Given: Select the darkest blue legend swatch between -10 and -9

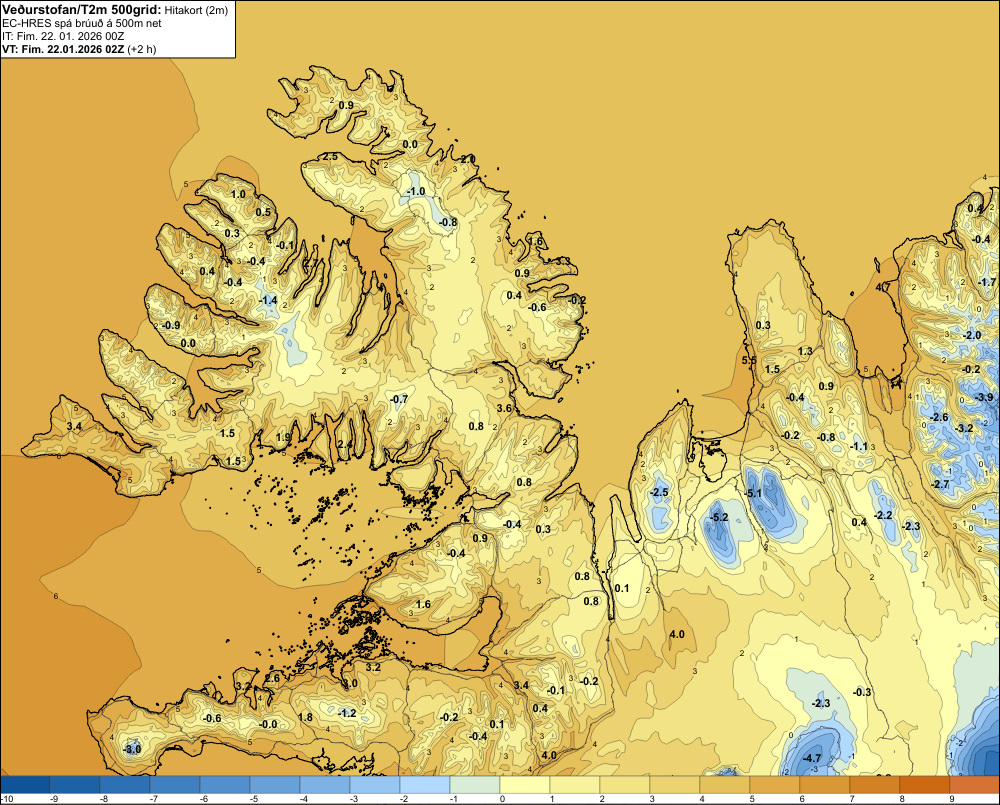Looking at the screenshot, I should [25, 784].
